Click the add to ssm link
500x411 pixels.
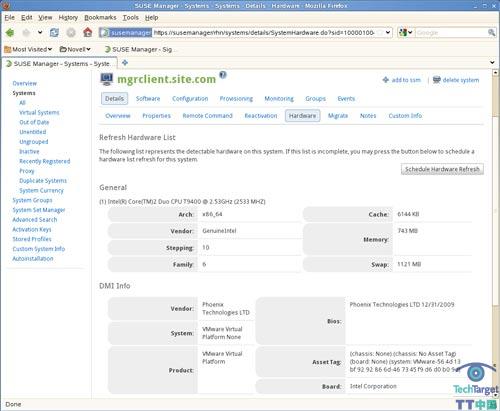(401, 80)
